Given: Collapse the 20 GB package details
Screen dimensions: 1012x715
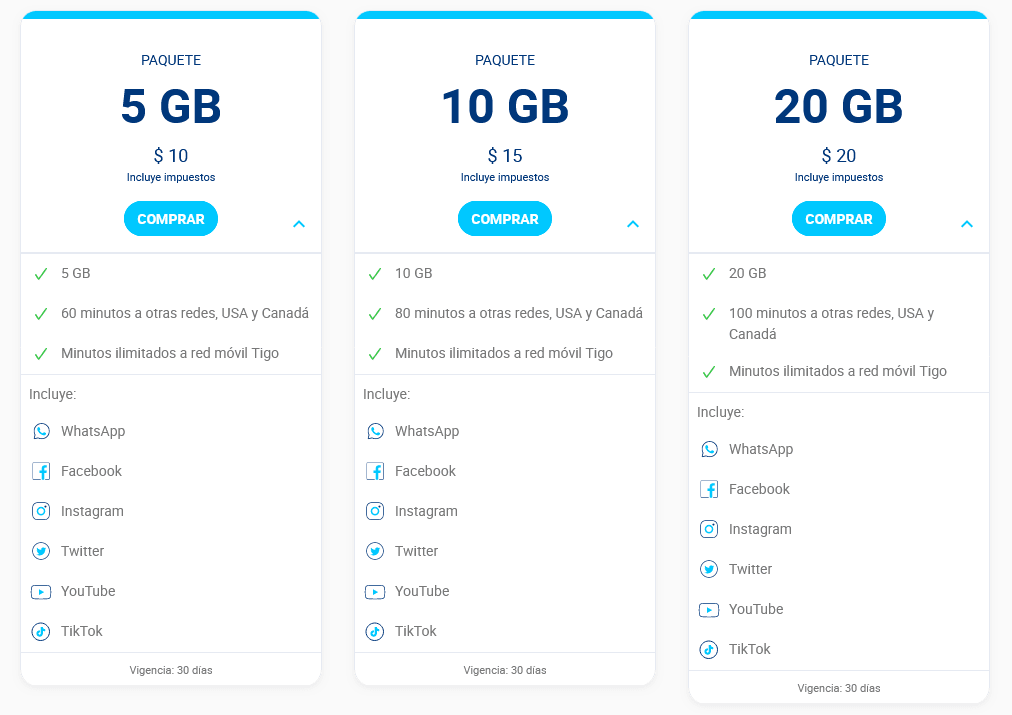Looking at the screenshot, I should [x=967, y=224].
